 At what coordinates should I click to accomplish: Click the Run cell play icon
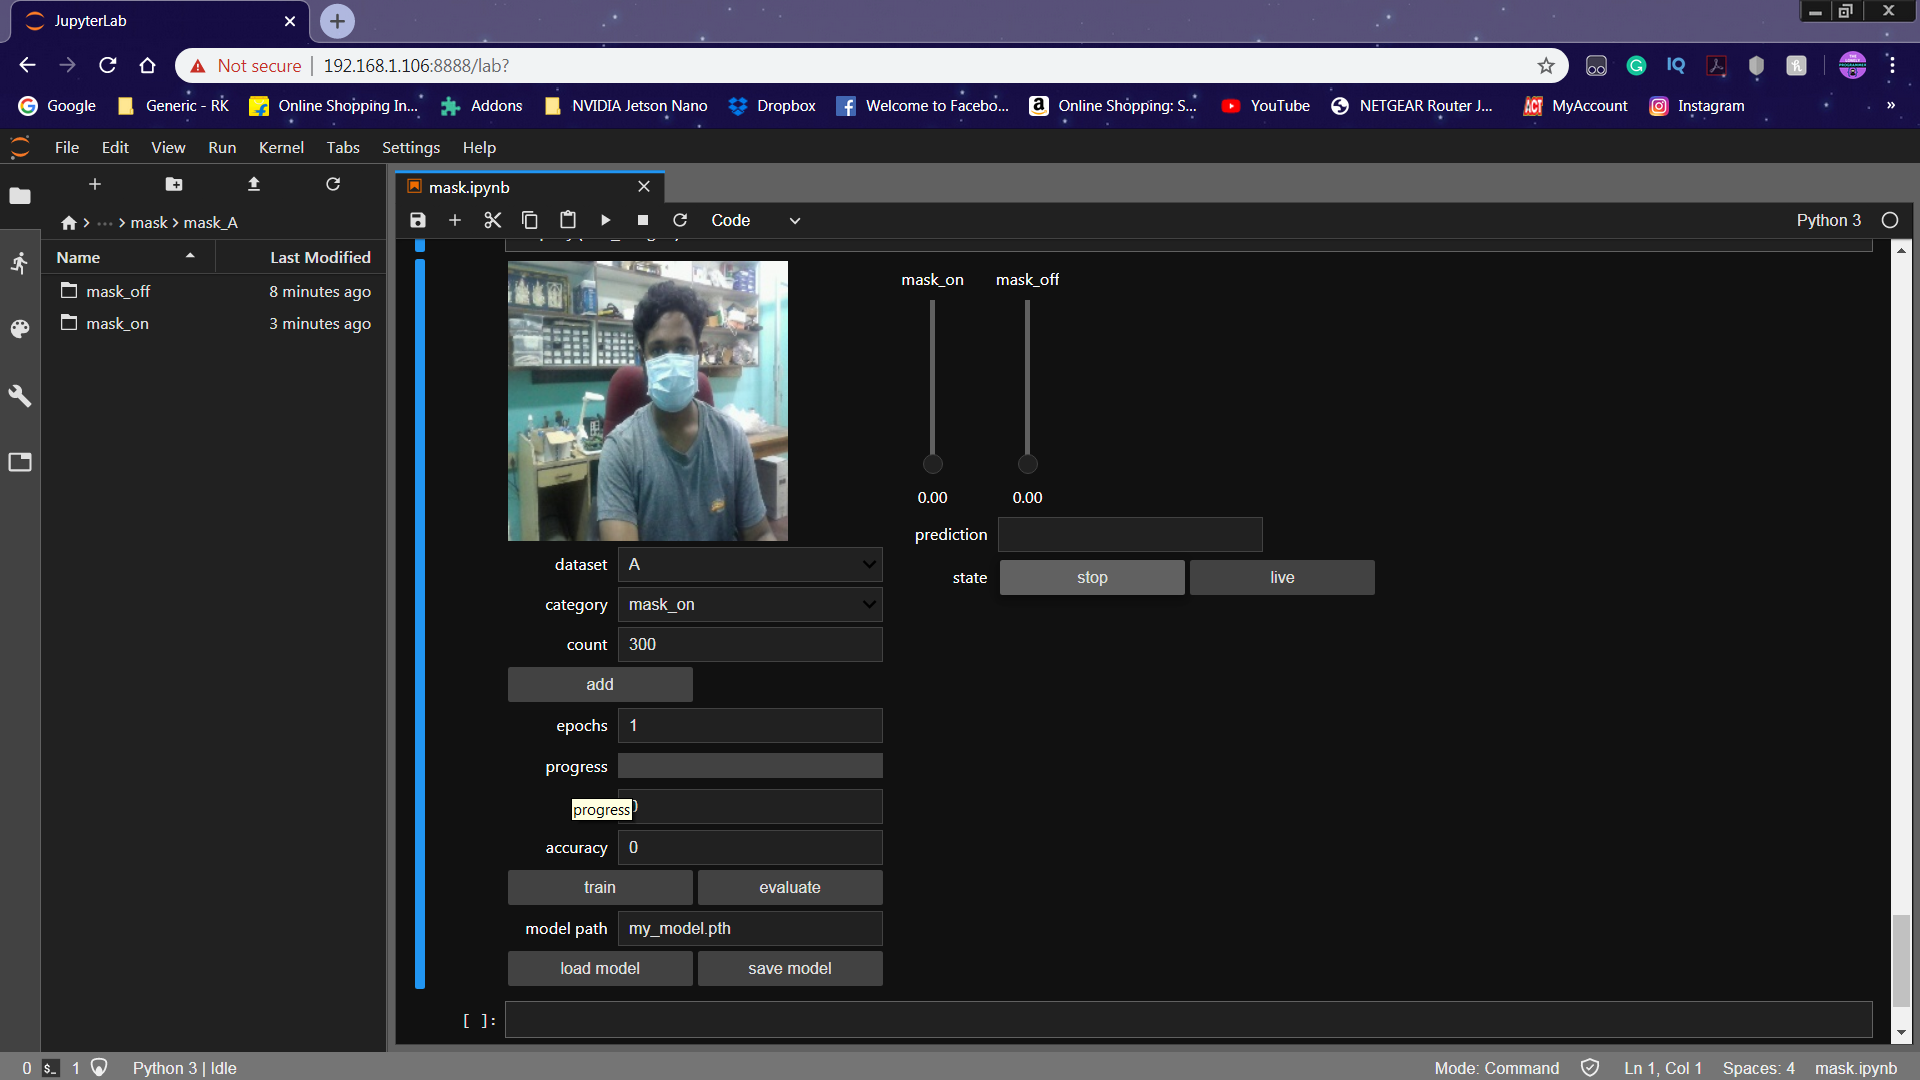coord(605,220)
